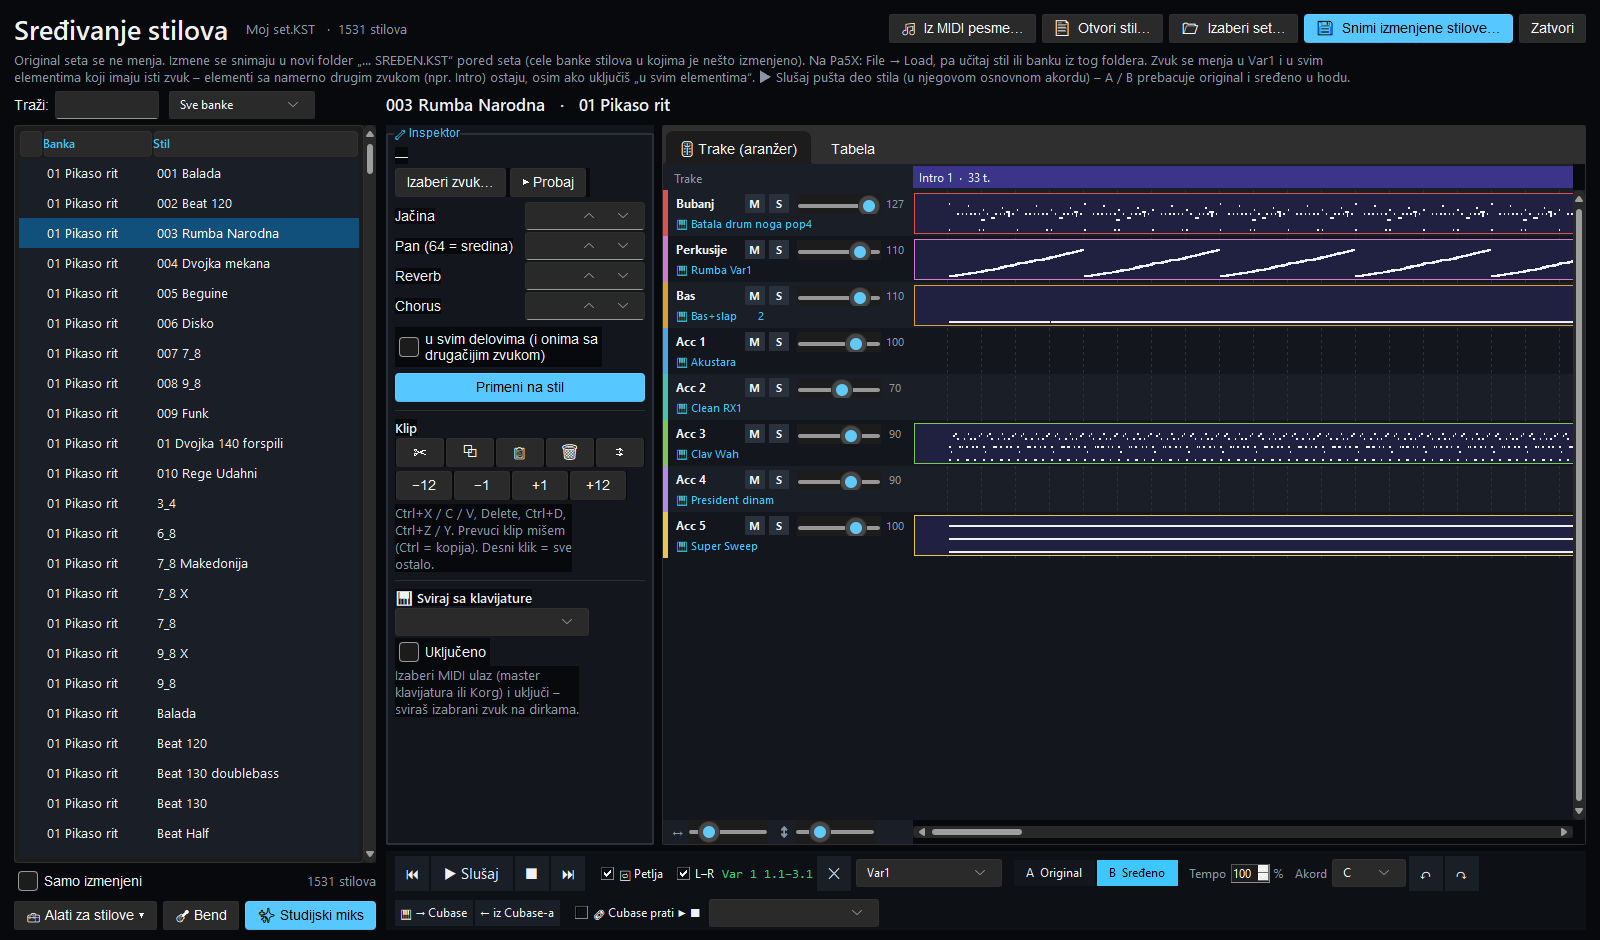Tick the Uključeno checkbox
The height and width of the screenshot is (940, 1600).
tap(409, 652)
